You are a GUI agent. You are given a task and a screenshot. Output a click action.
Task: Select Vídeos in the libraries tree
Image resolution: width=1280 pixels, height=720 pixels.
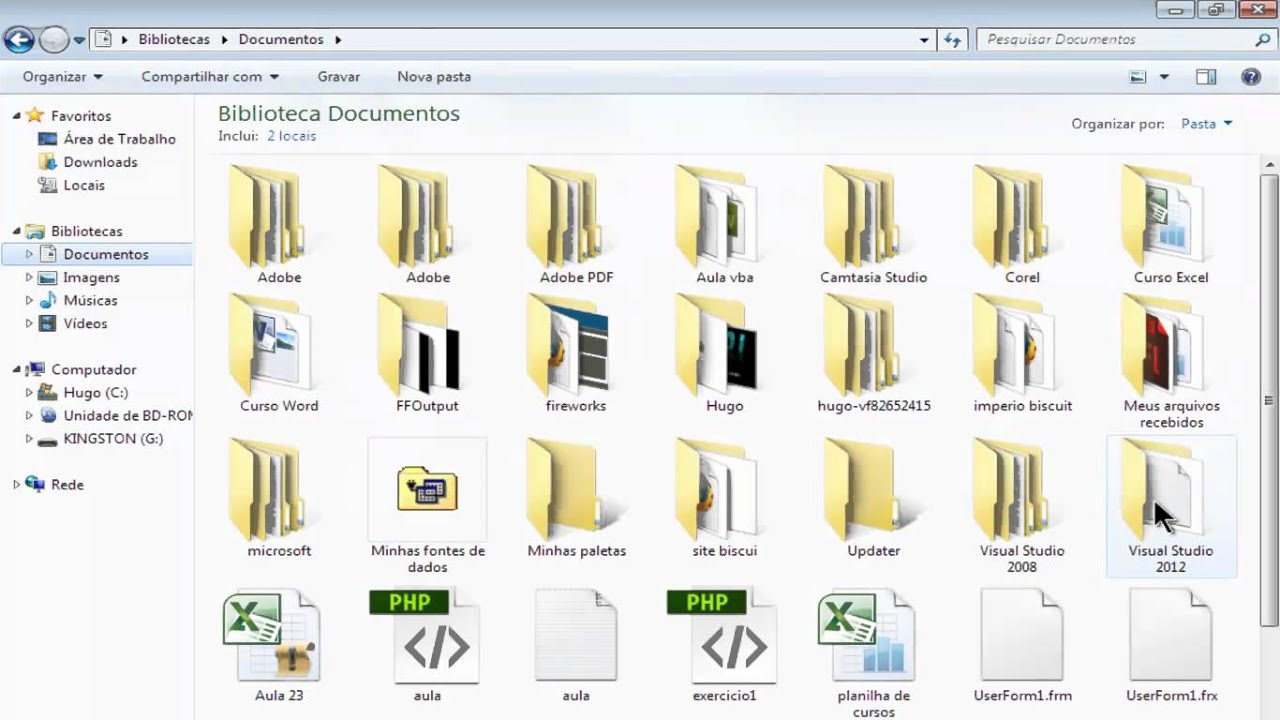click(x=85, y=324)
